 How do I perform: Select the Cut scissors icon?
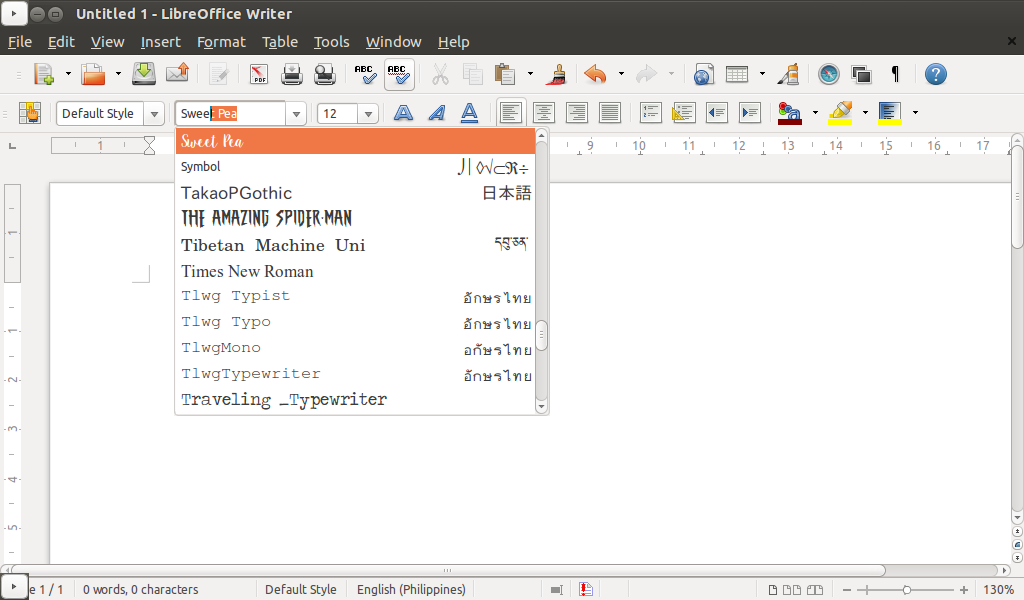[440, 74]
